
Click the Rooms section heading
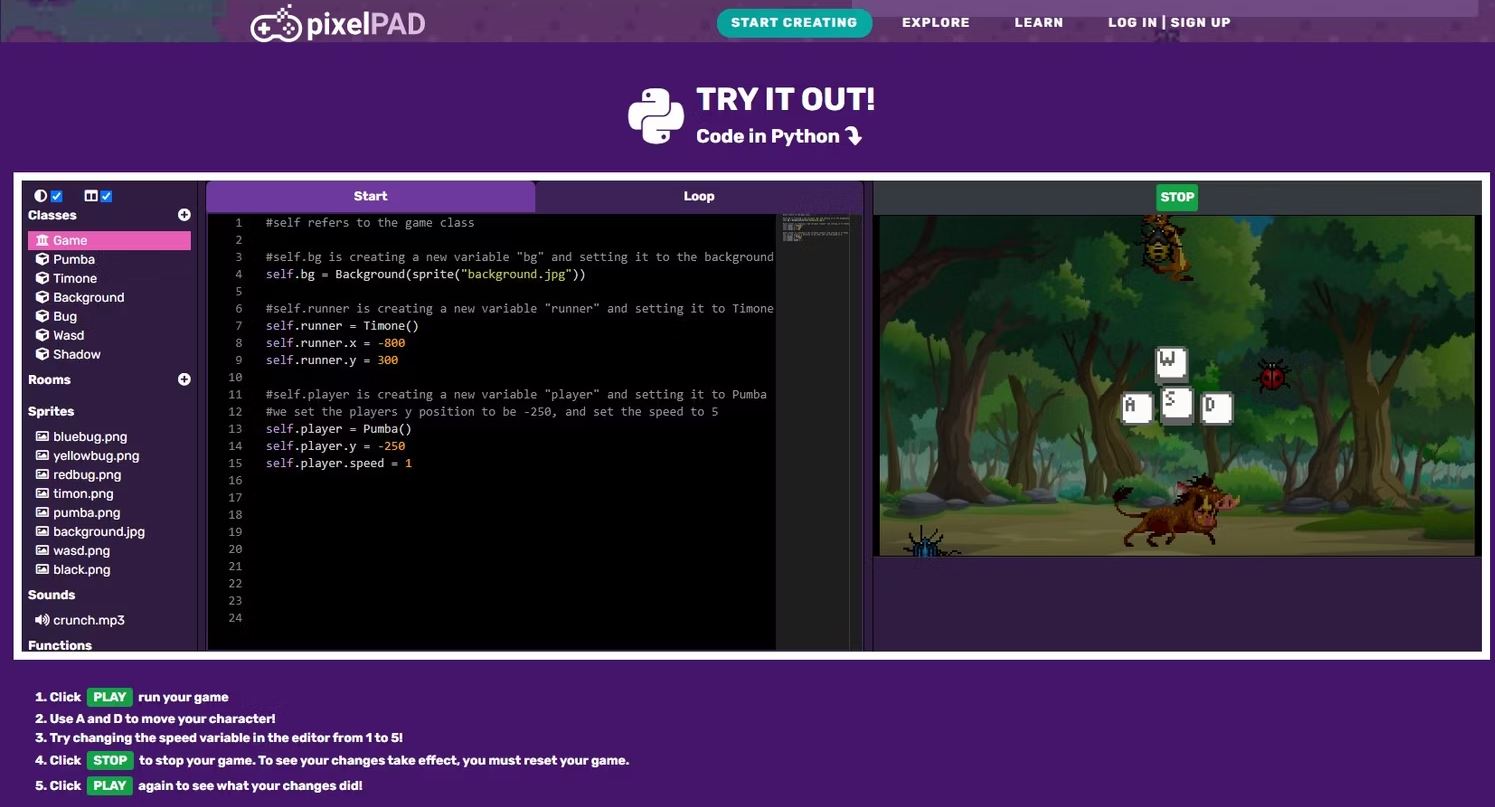pyautogui.click(x=49, y=379)
